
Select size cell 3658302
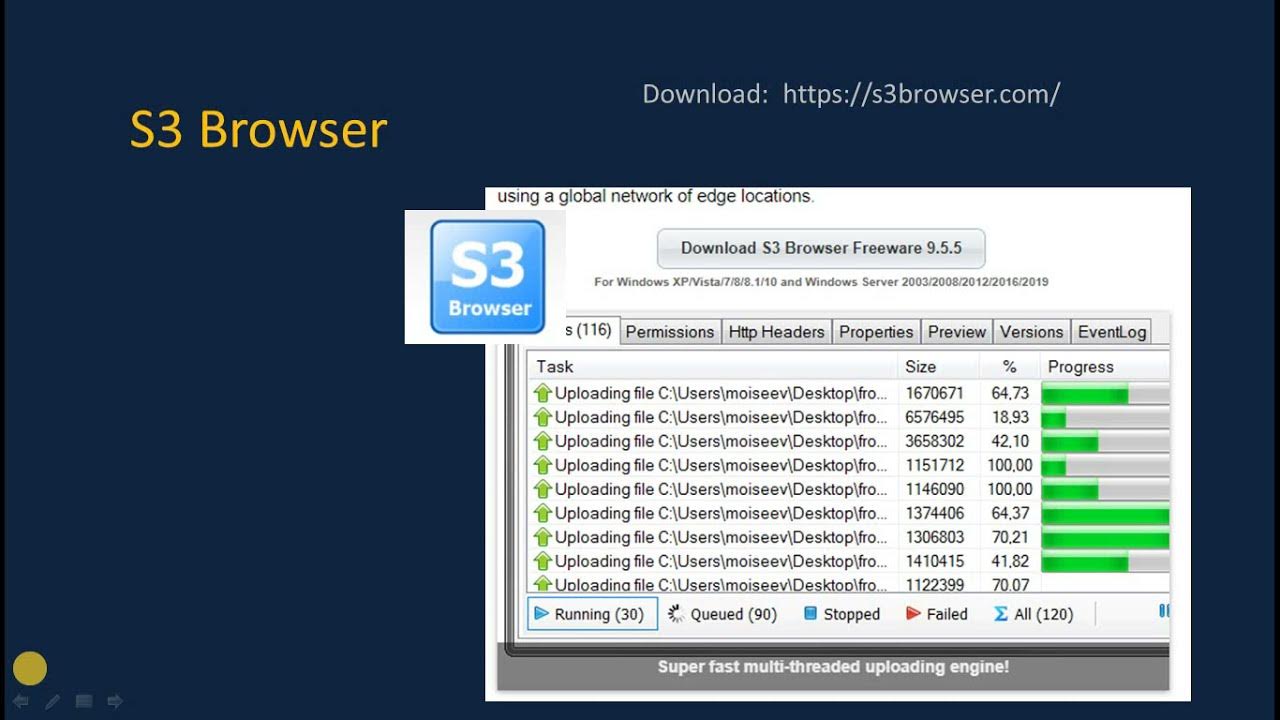934,441
